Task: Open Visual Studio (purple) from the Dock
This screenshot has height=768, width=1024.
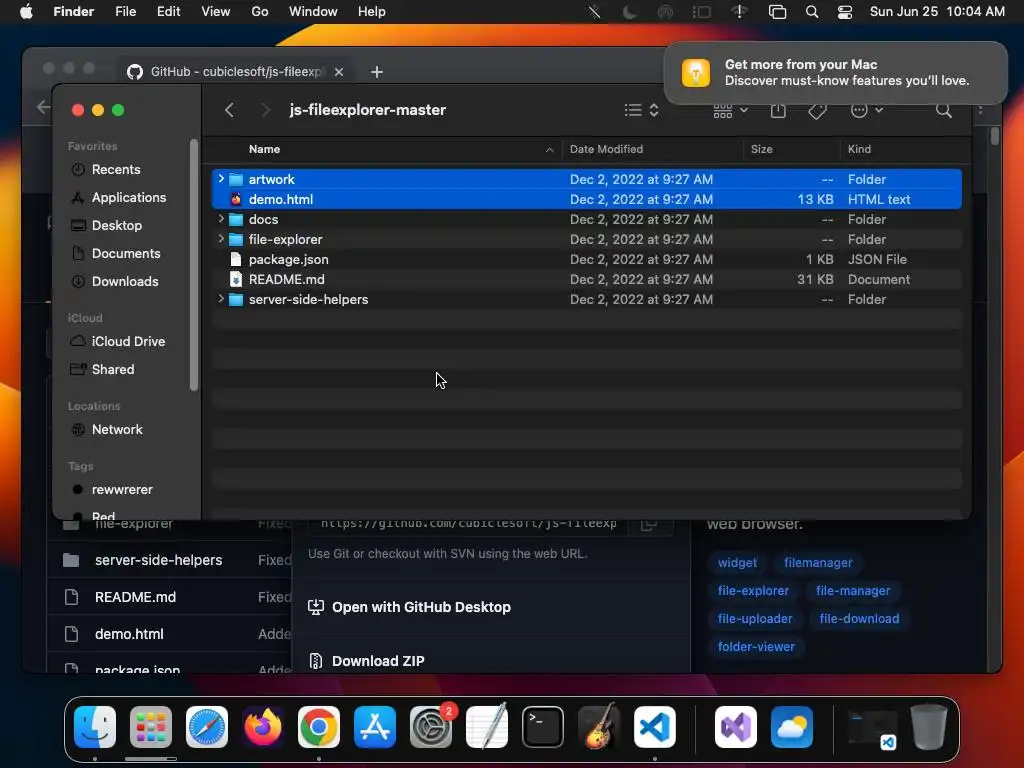Action: pos(736,727)
